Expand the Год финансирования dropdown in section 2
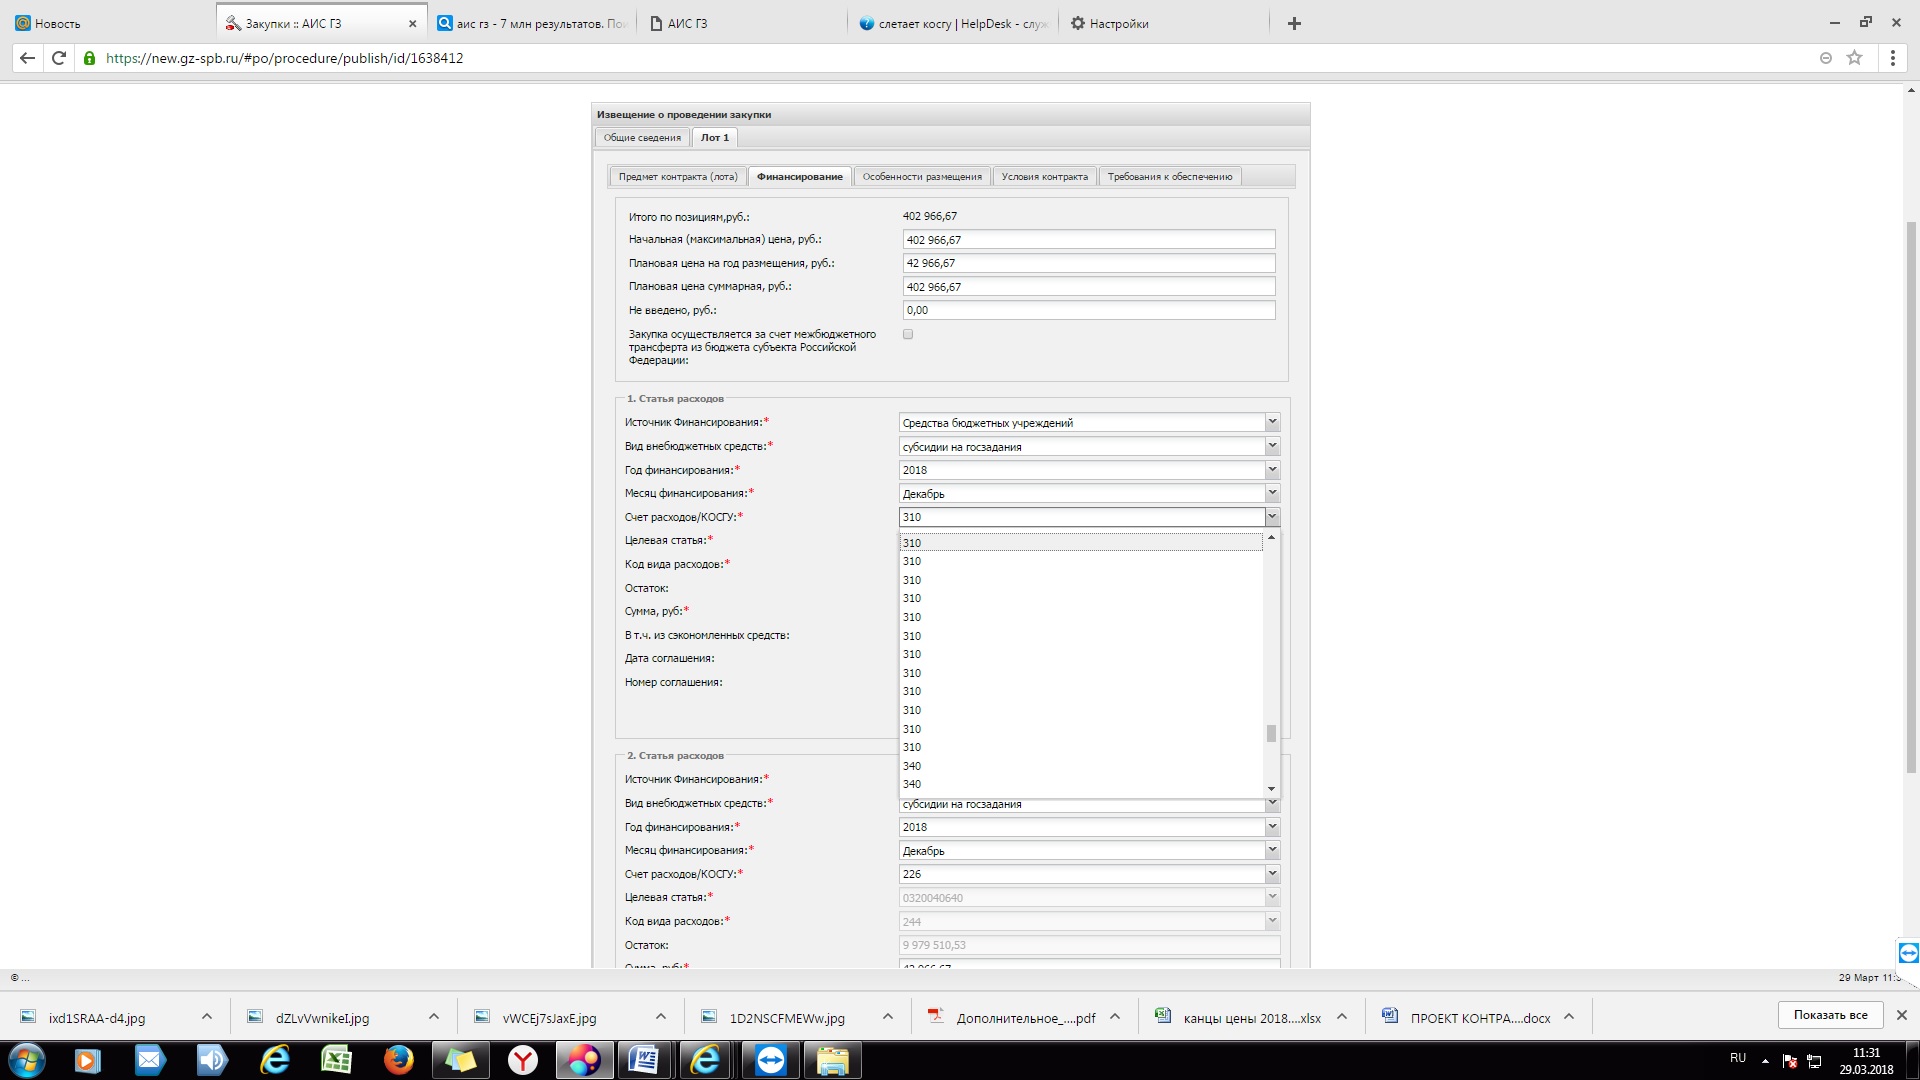This screenshot has width=1920, height=1080. coord(1272,827)
